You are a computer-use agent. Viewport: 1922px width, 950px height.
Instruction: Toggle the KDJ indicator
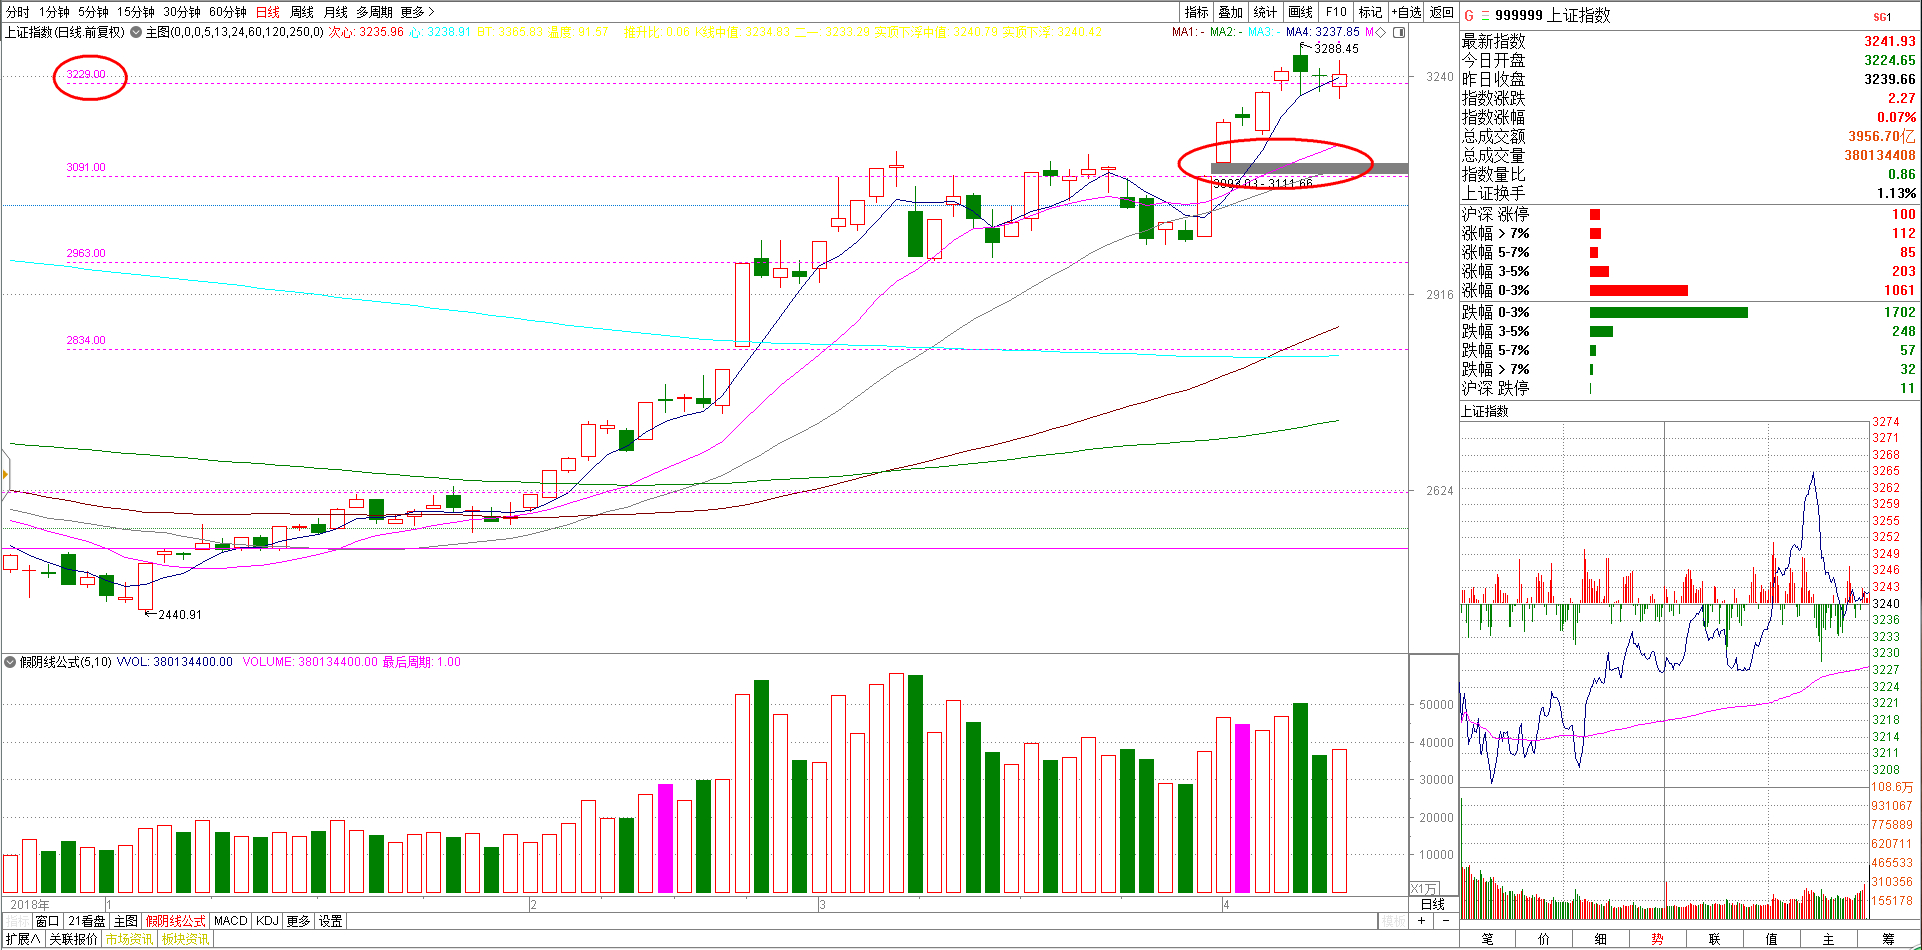[x=266, y=921]
